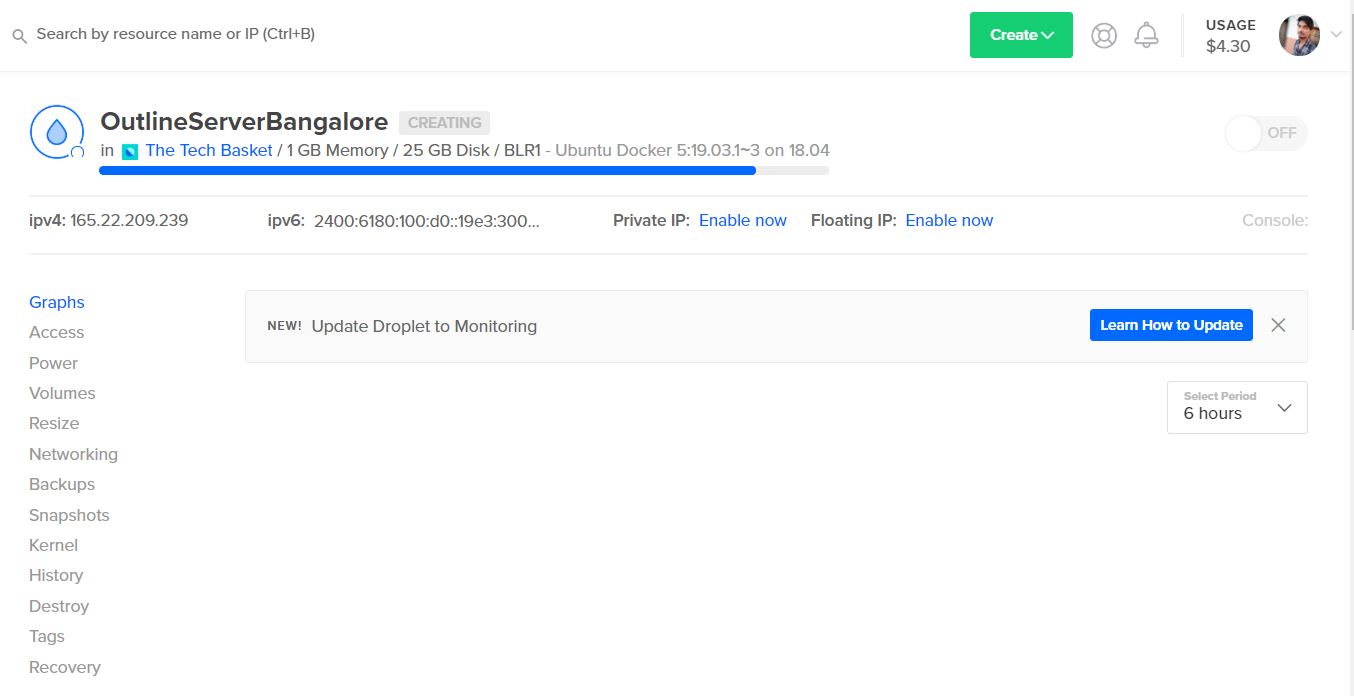Focus the resource name or IP search field
Image resolution: width=1354 pixels, height=696 pixels.
pos(176,34)
